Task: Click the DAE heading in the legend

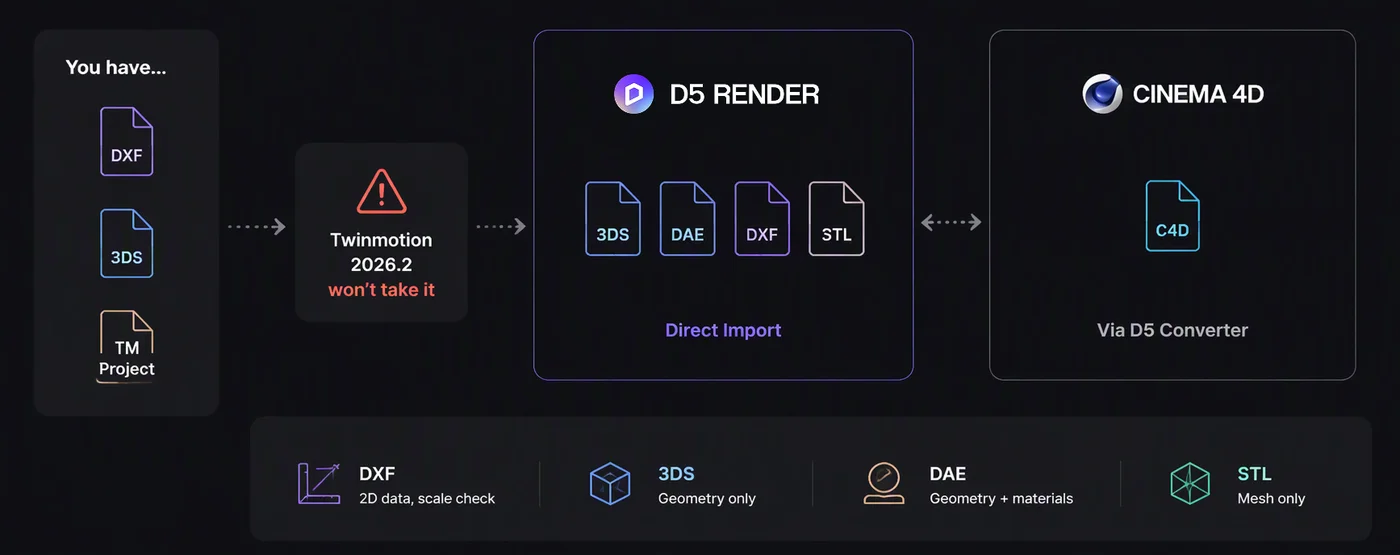Action: [948, 473]
